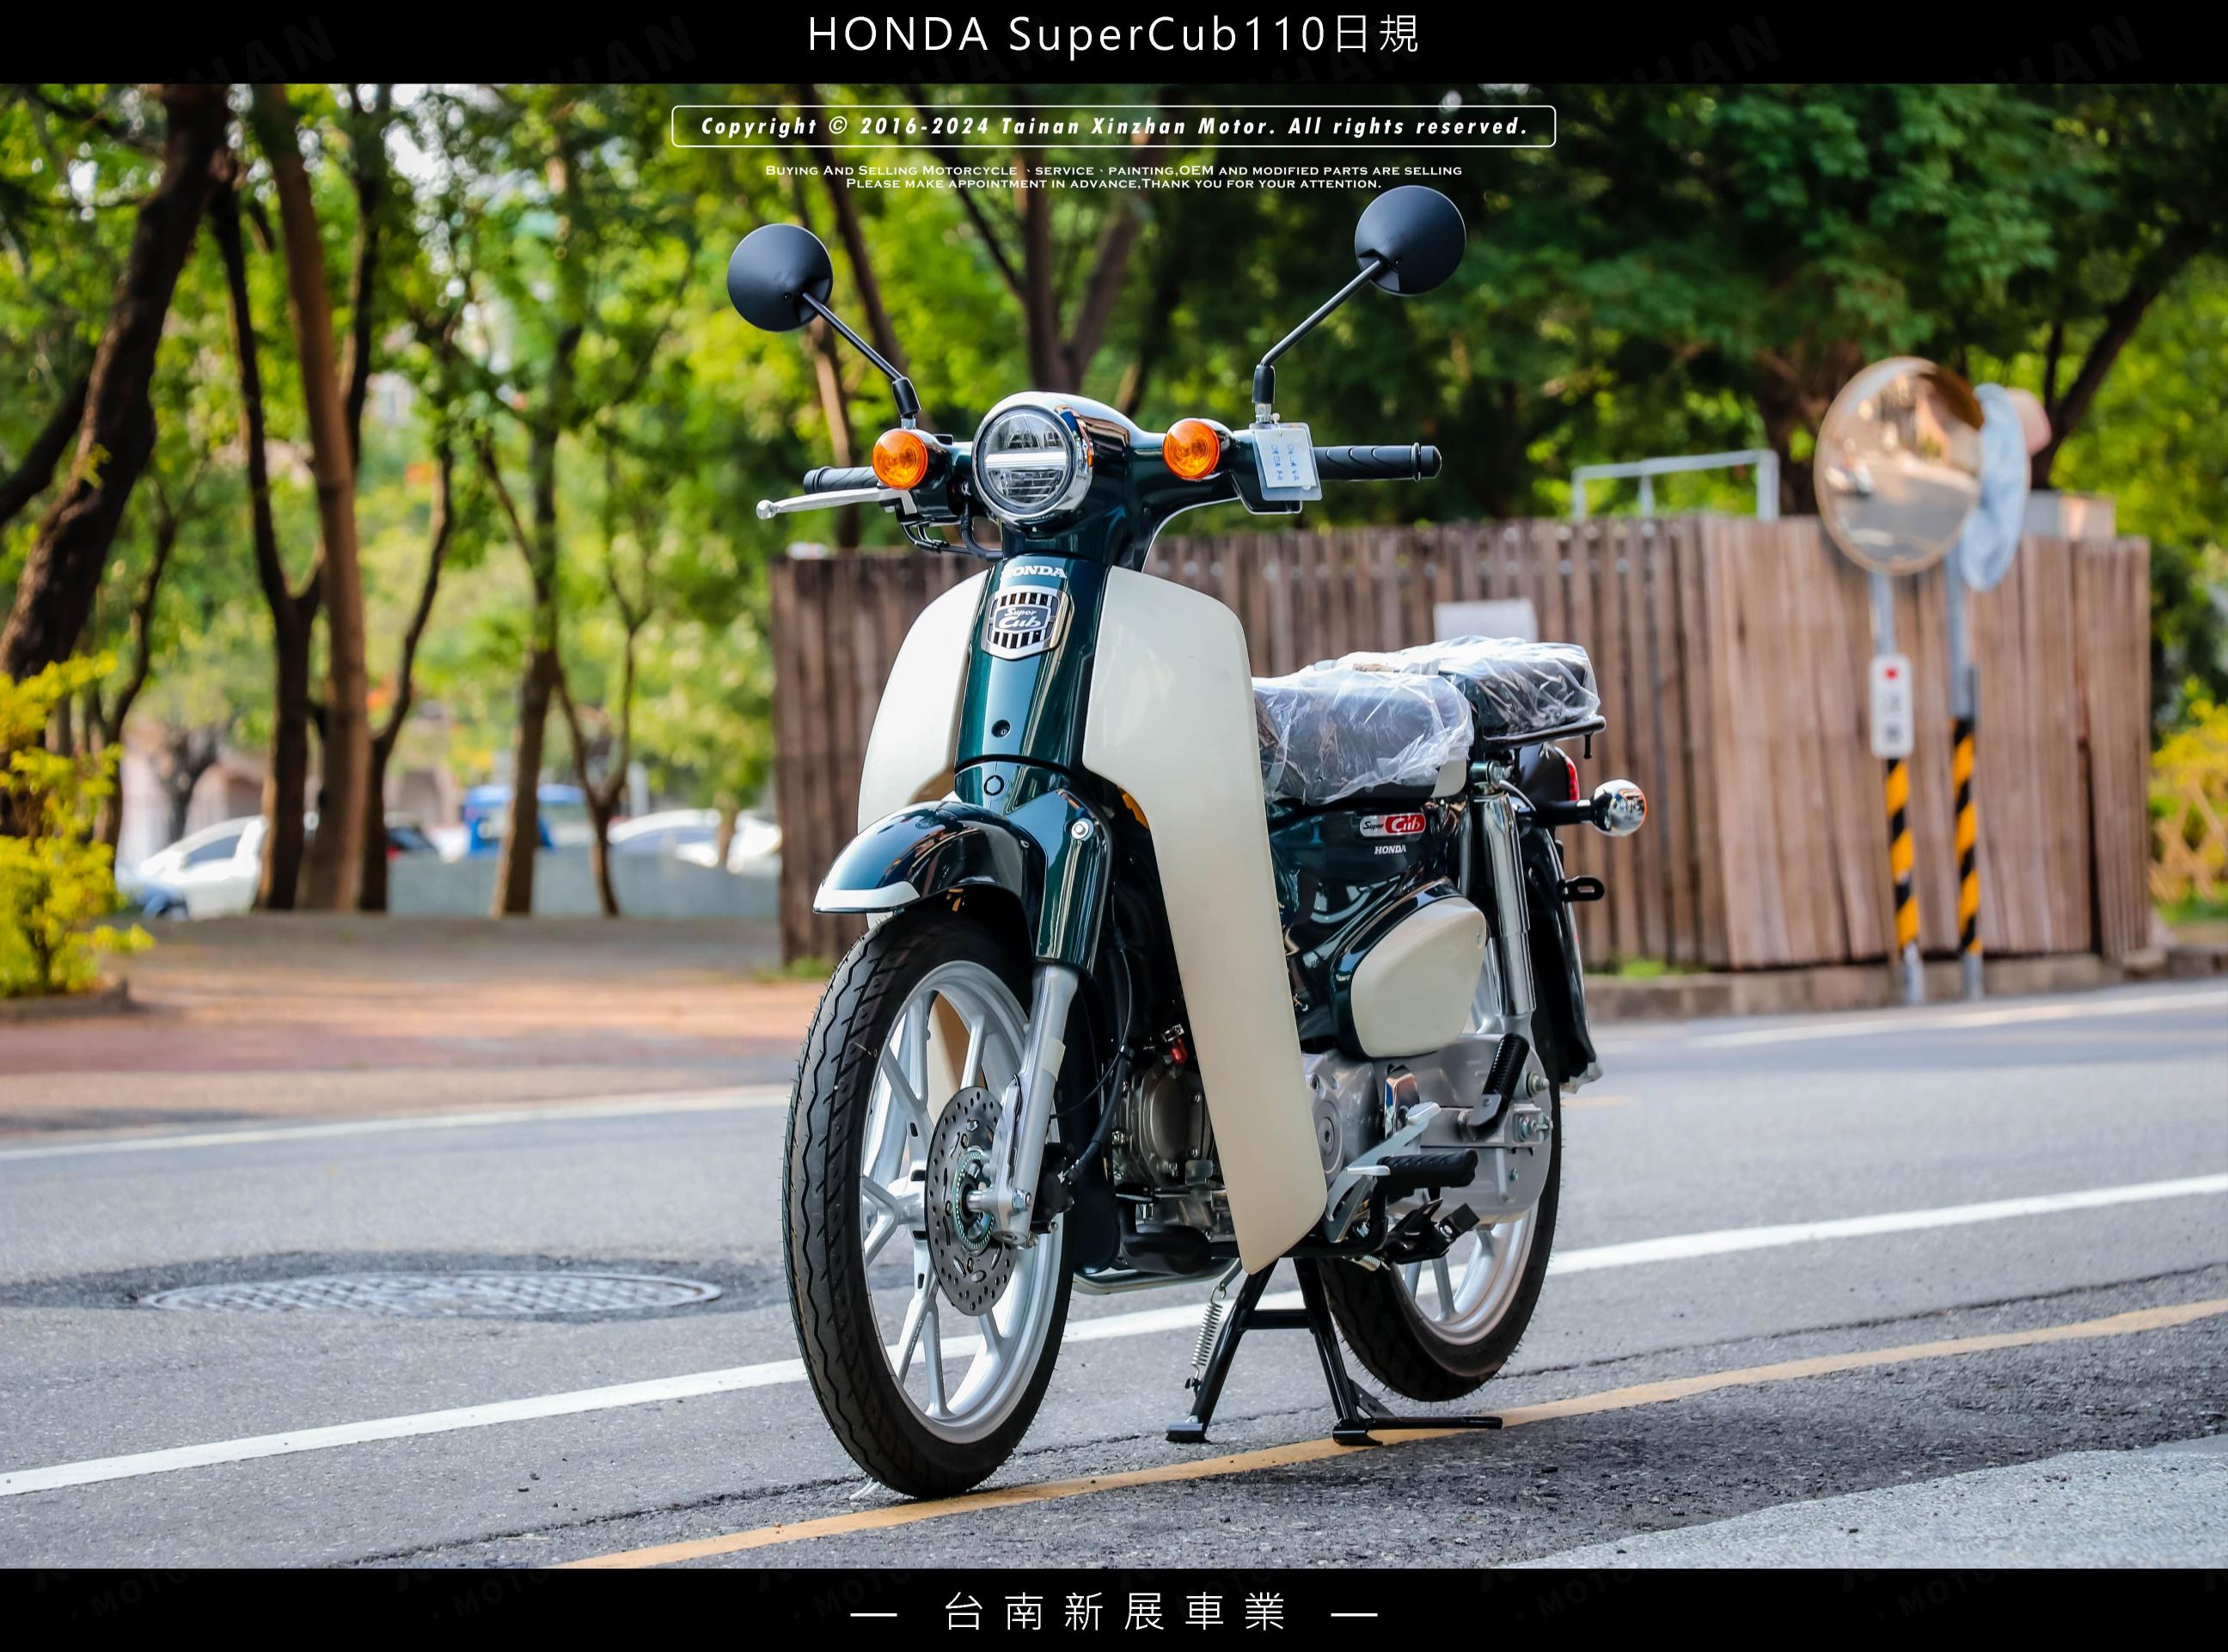Image resolution: width=2228 pixels, height=1652 pixels.
Task: Click the 'Please make appointment in advance' line
Action: [1114, 184]
